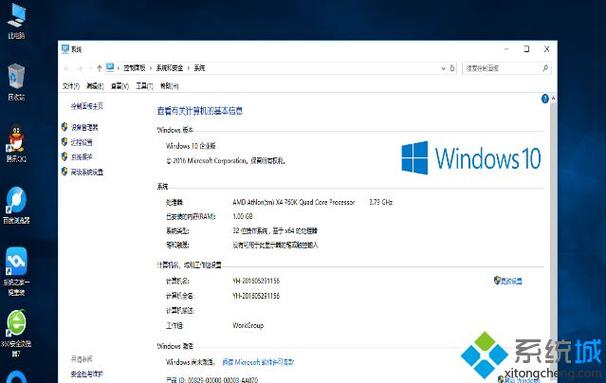This screenshot has width=606, height=383.
Task: Open the 系统保护 link
Action: [x=82, y=157]
